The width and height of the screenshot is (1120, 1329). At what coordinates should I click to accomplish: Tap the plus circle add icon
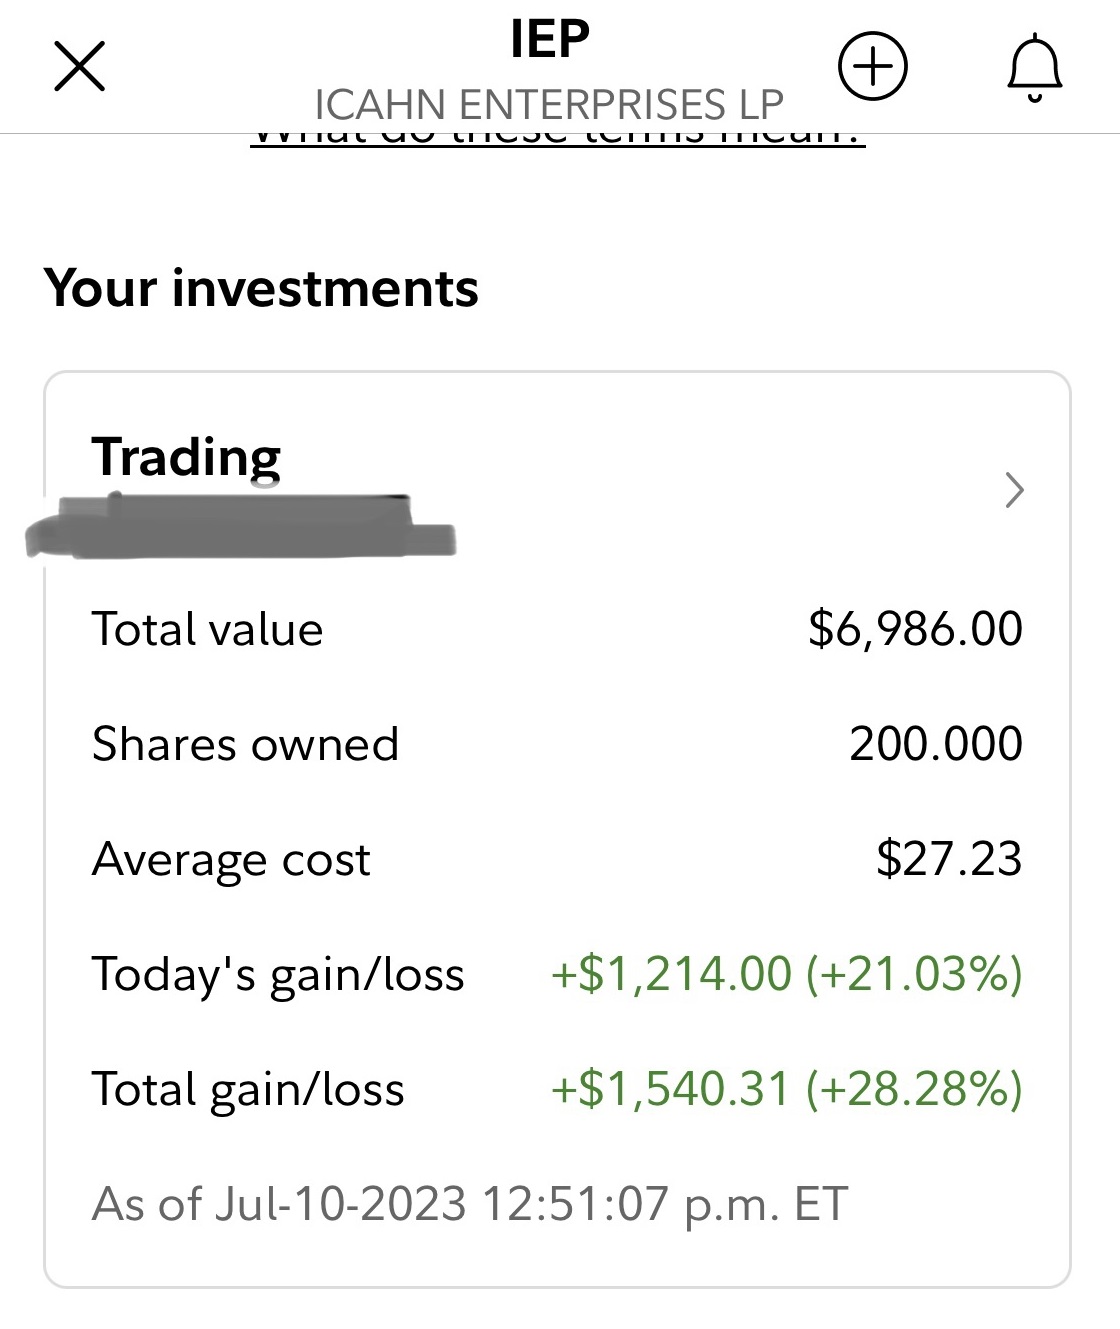click(872, 67)
